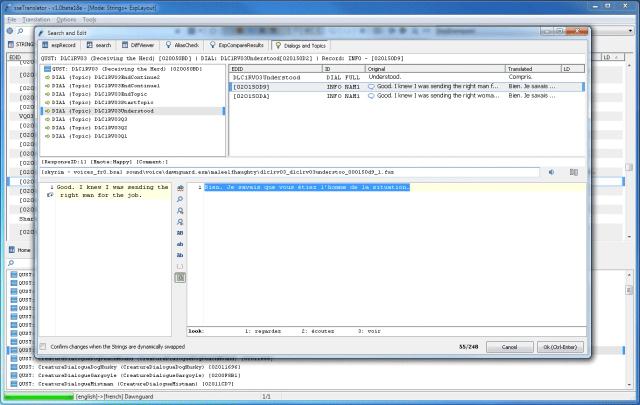Screen dimensions: 640x405
Task: Click the uppercase 'AB' case icon
Action: [180, 233]
